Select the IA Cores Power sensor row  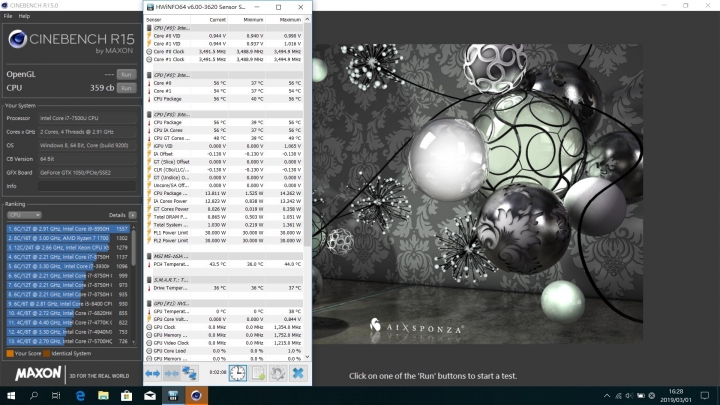tap(224, 201)
